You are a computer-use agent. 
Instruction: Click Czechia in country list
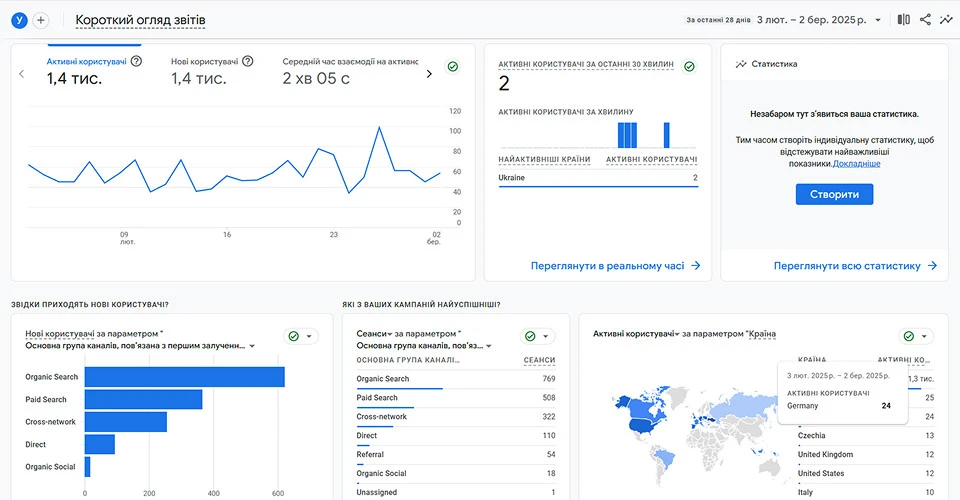(811, 436)
